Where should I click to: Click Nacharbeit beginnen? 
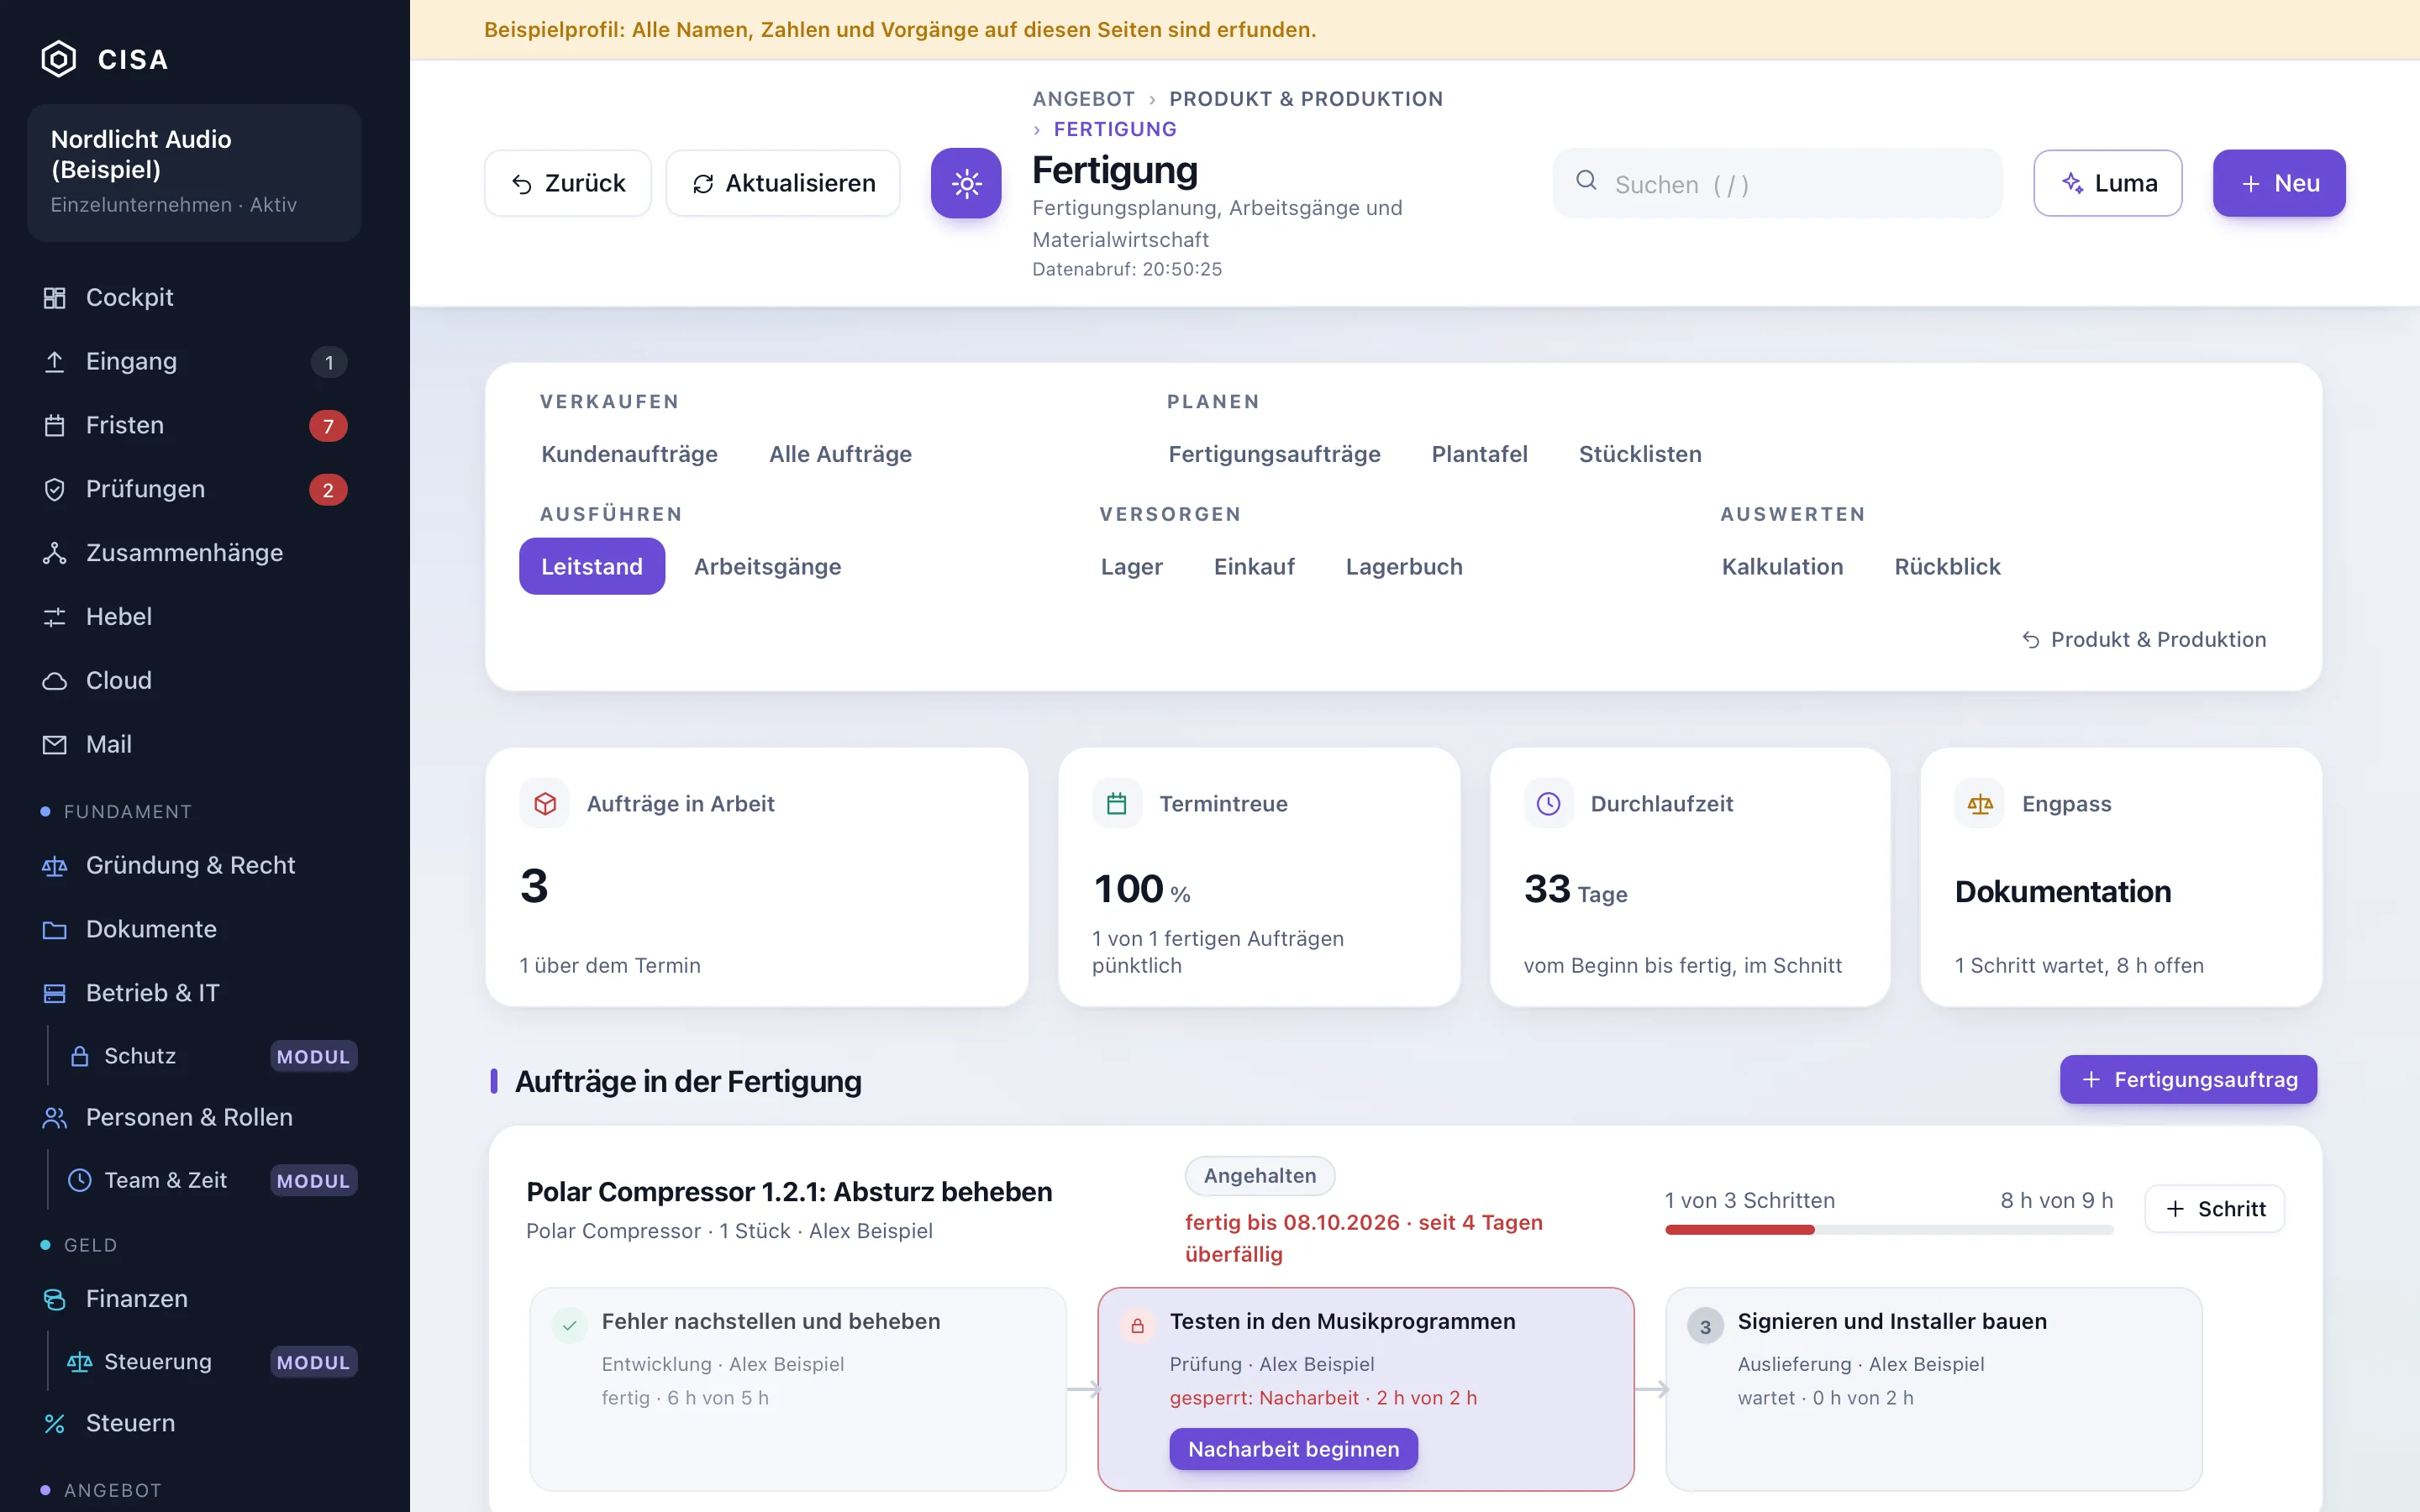[x=1293, y=1449]
